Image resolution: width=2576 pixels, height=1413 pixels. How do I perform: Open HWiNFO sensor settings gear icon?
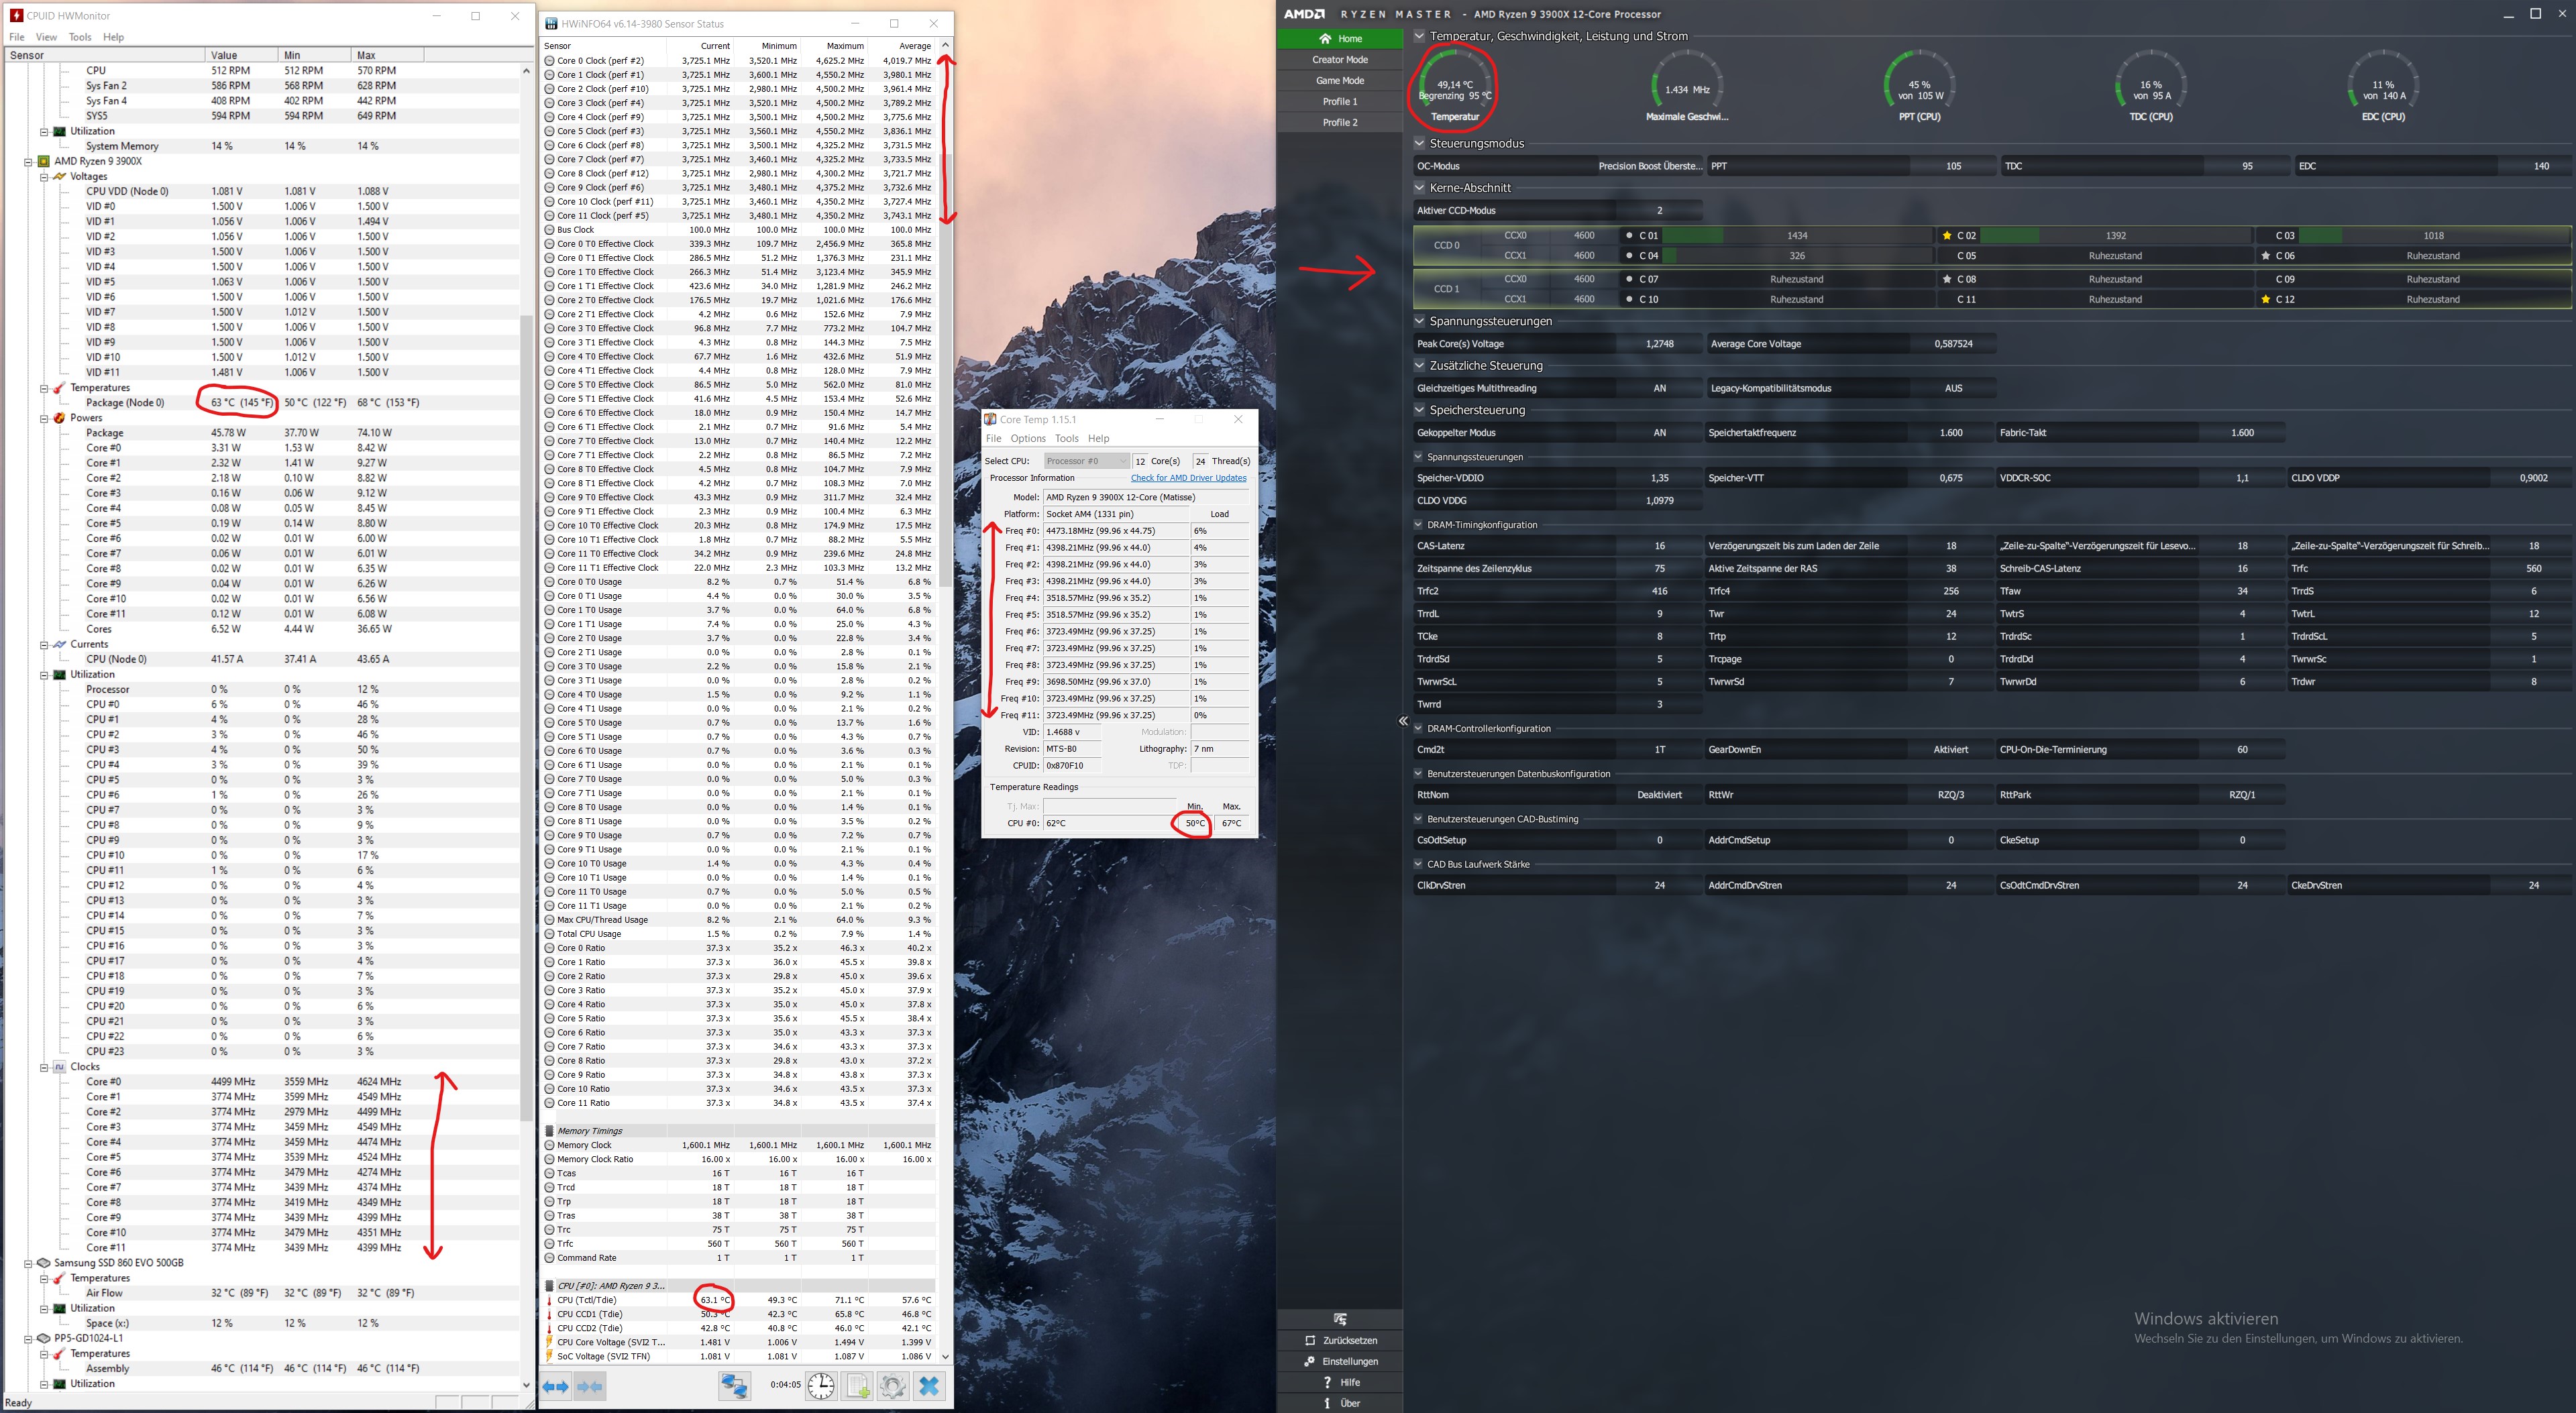pyautogui.click(x=893, y=1386)
